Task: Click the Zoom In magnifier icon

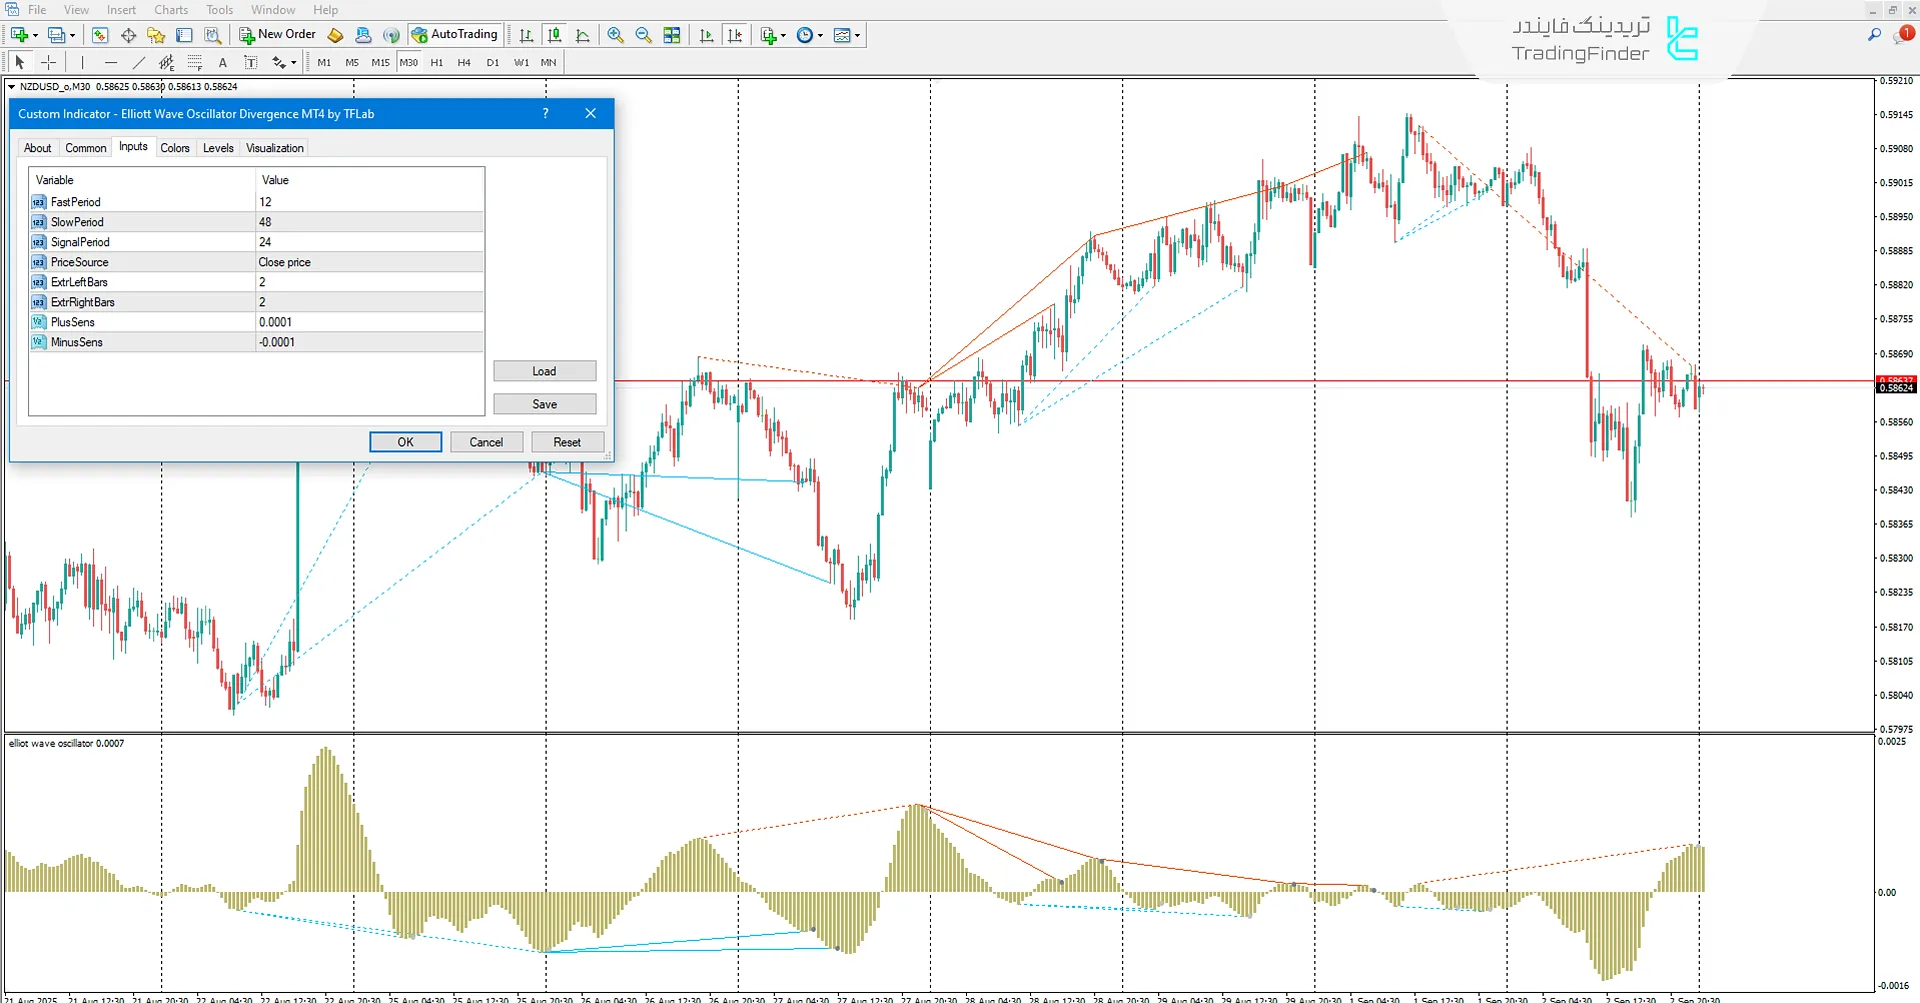Action: [616, 35]
